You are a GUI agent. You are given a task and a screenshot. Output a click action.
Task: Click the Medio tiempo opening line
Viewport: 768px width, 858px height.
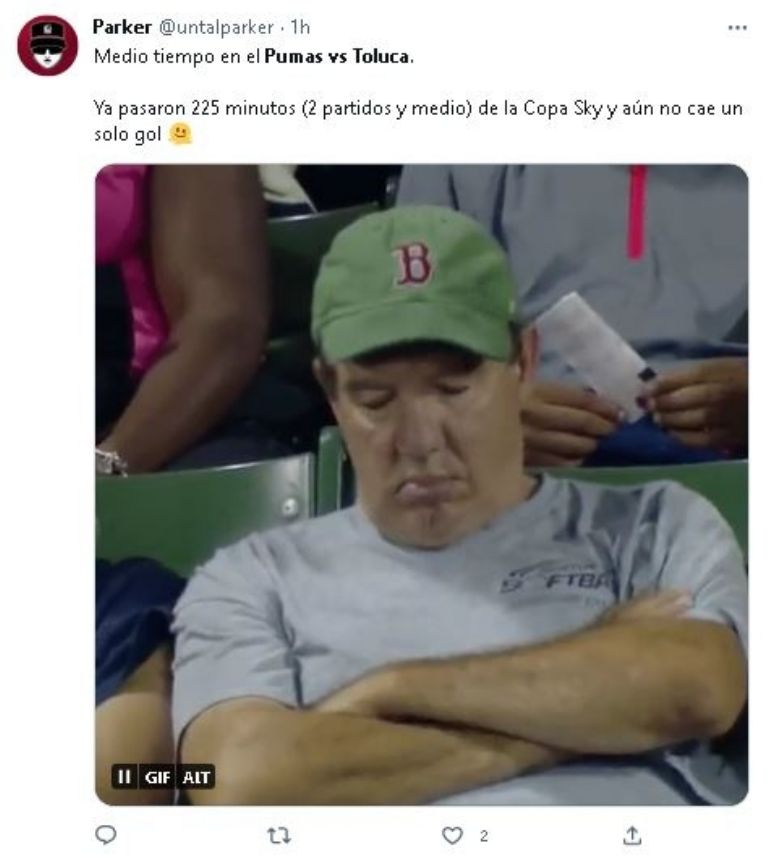pos(254,56)
